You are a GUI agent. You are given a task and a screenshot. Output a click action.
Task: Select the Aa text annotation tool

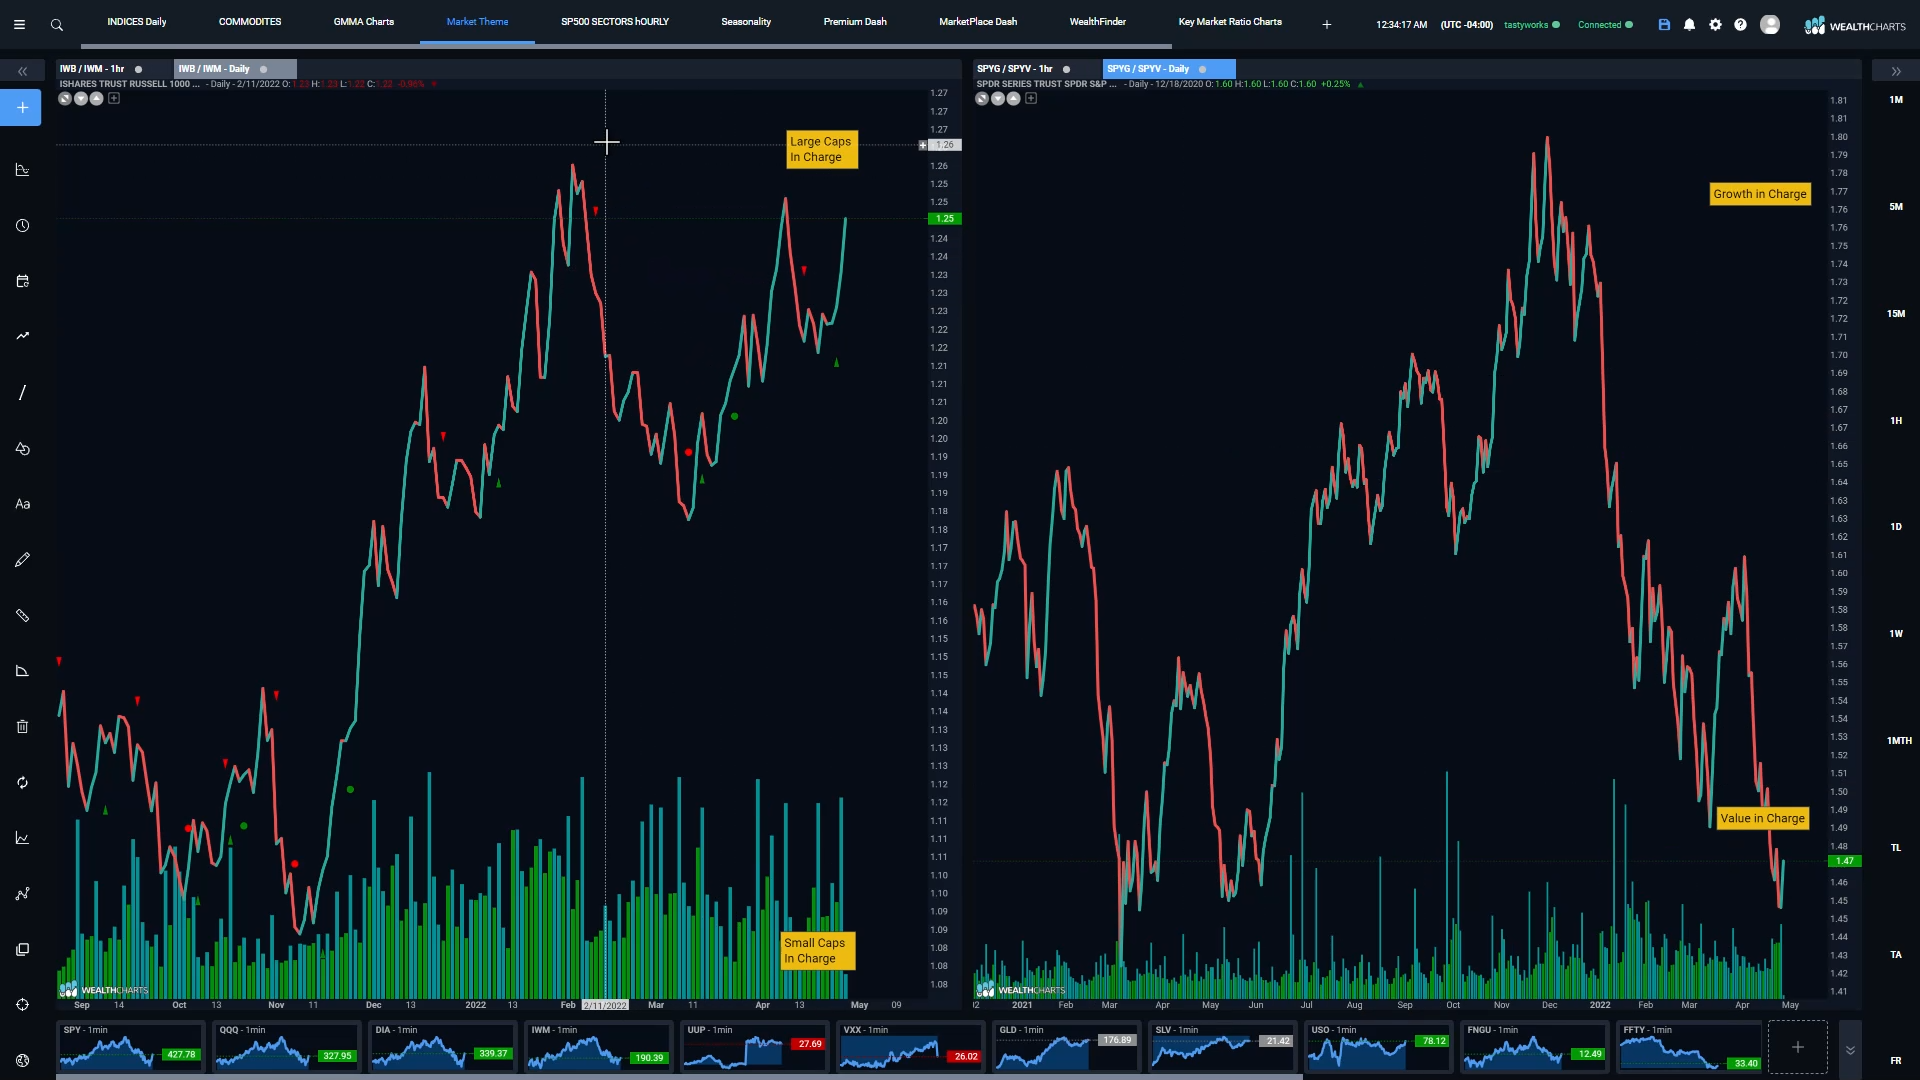pyautogui.click(x=22, y=504)
